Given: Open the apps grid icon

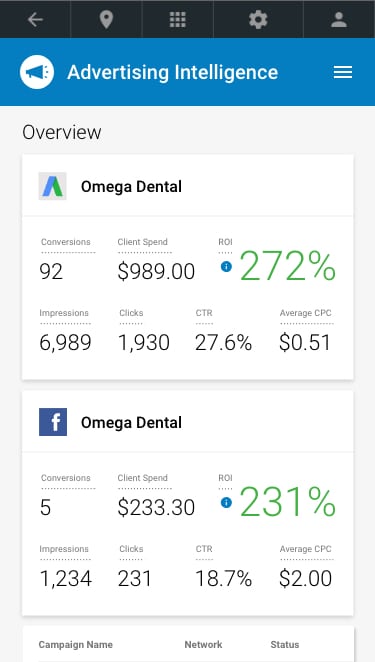Looking at the screenshot, I should point(178,19).
